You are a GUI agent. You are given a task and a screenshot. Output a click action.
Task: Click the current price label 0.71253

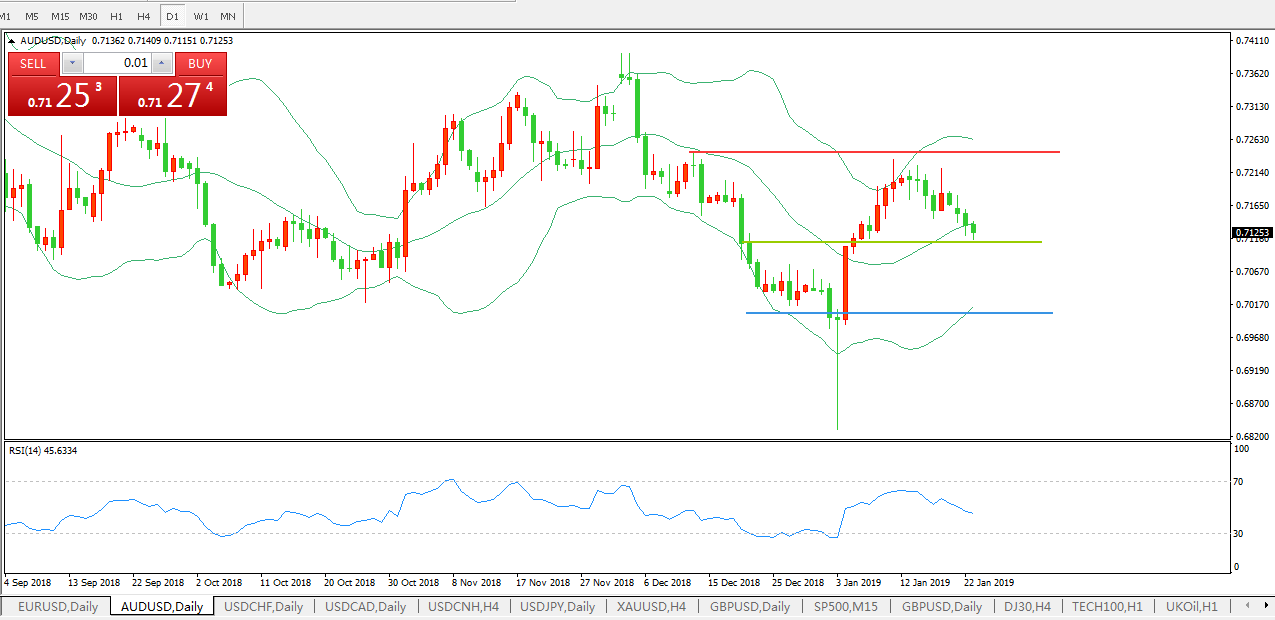pos(1250,232)
